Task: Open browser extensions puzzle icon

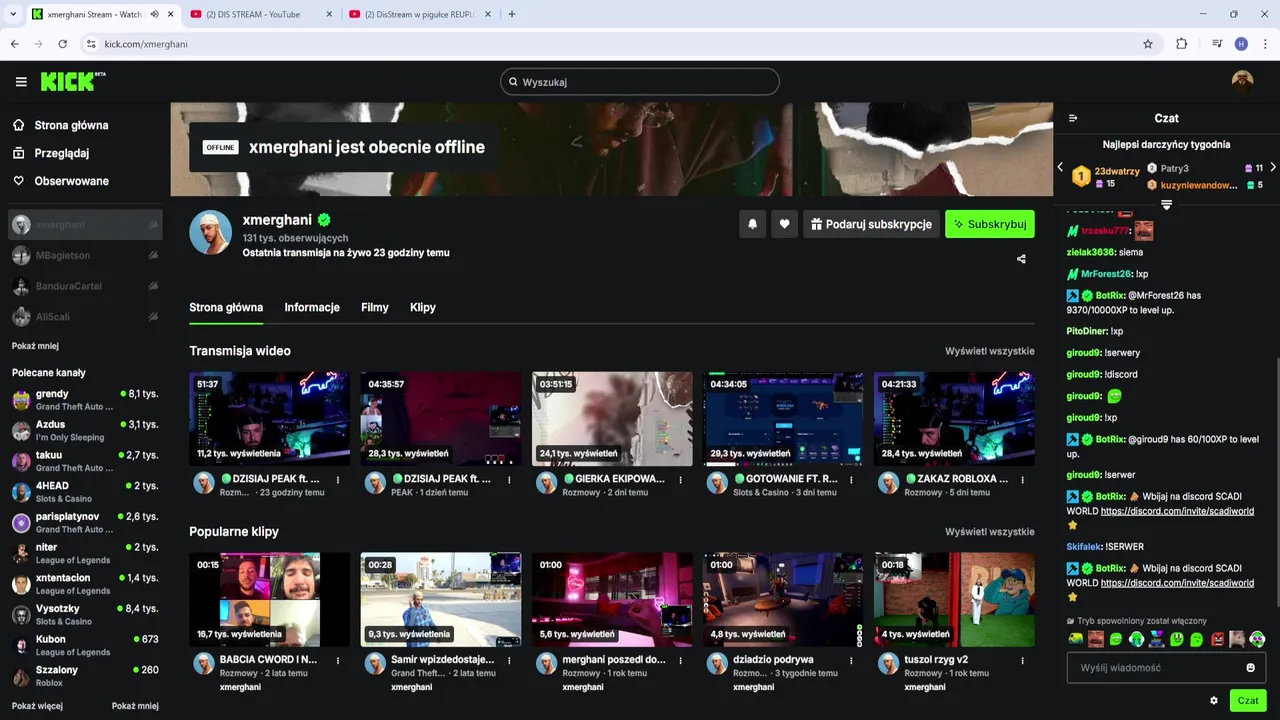Action: click(1182, 44)
